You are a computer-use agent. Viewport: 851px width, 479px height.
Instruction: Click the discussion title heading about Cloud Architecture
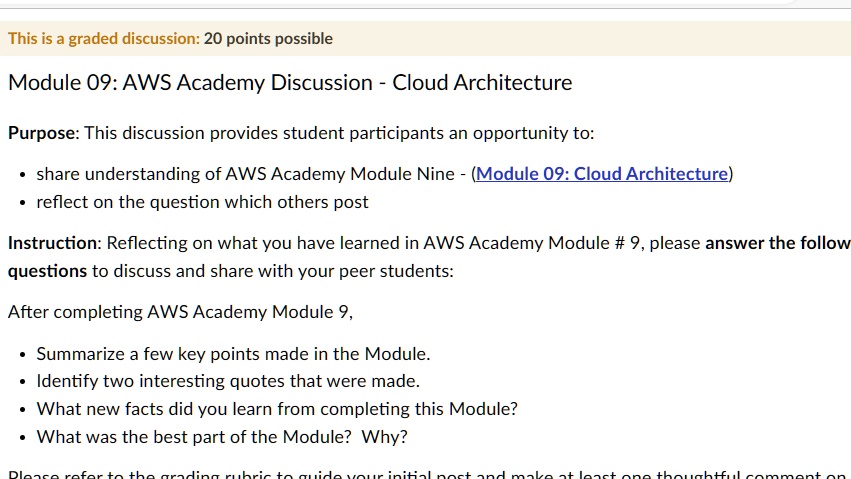pyautogui.click(x=290, y=82)
